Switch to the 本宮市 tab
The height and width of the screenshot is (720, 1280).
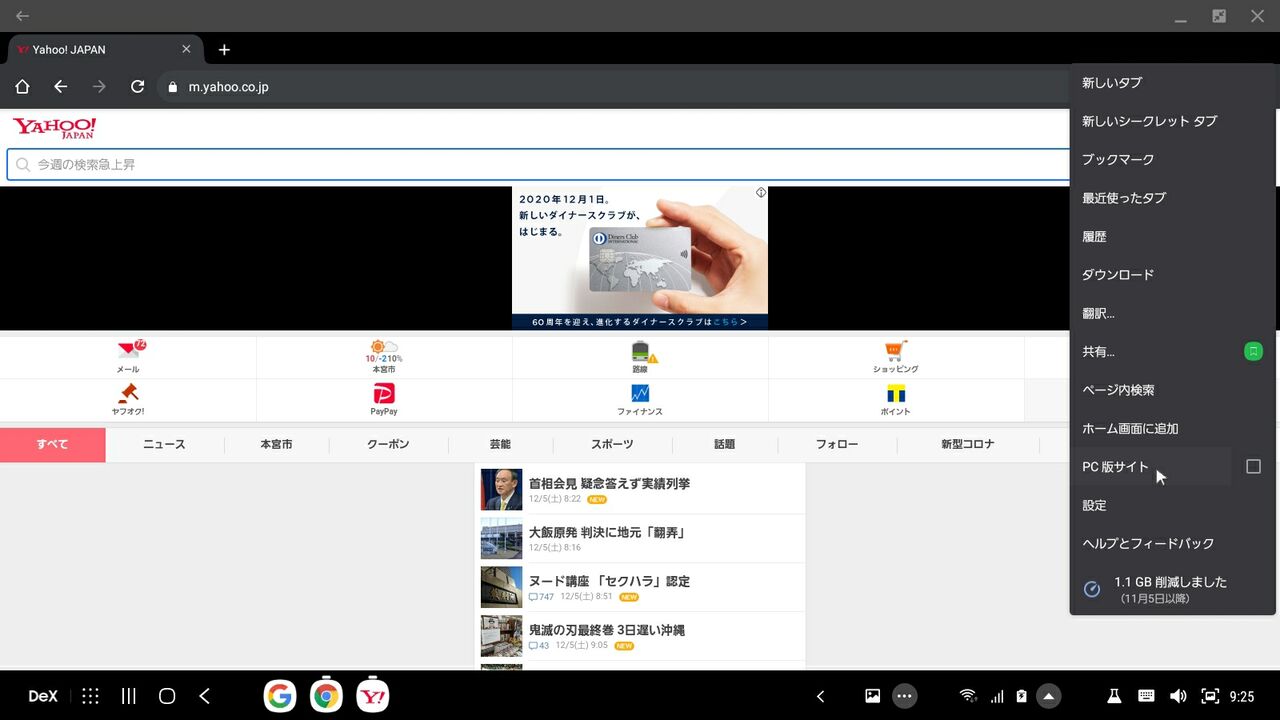[x=276, y=444]
